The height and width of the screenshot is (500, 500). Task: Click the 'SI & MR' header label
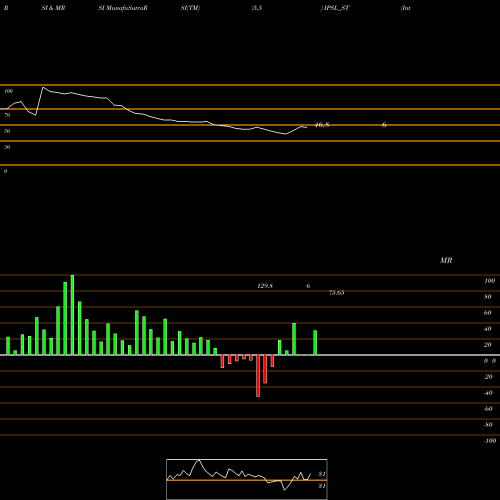pyautogui.click(x=53, y=8)
